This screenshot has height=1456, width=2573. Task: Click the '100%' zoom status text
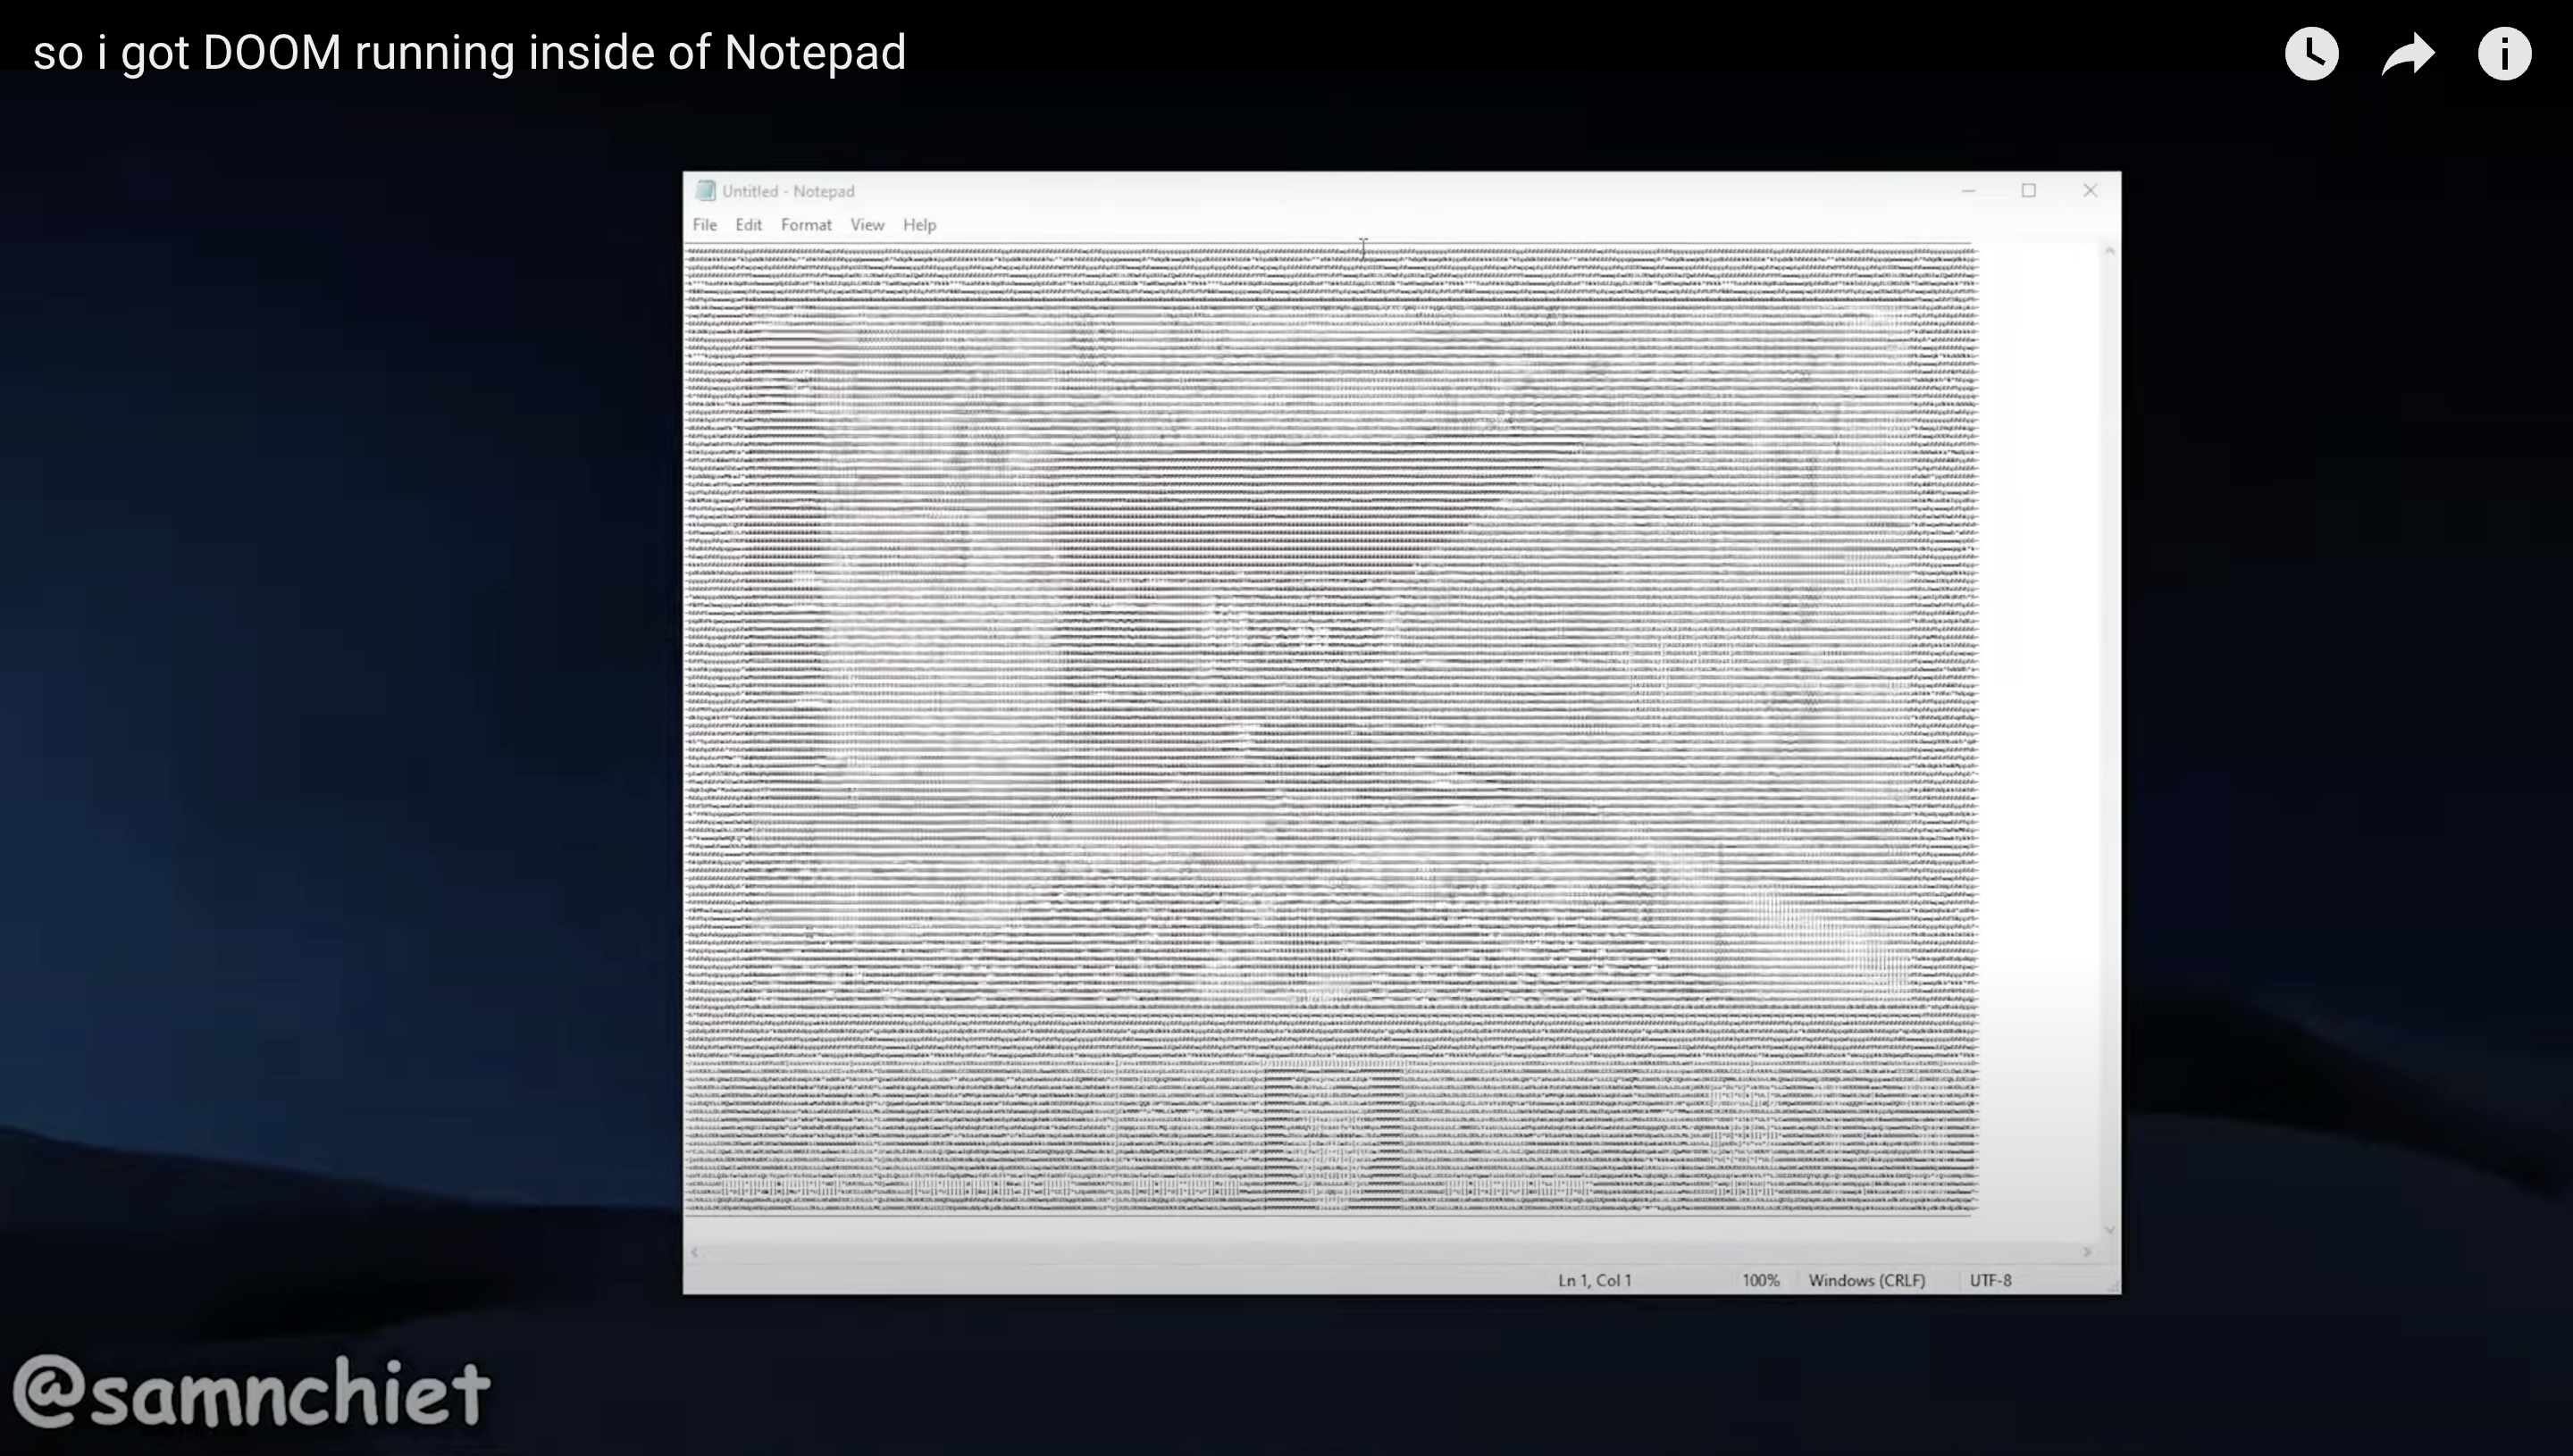(x=1760, y=1280)
